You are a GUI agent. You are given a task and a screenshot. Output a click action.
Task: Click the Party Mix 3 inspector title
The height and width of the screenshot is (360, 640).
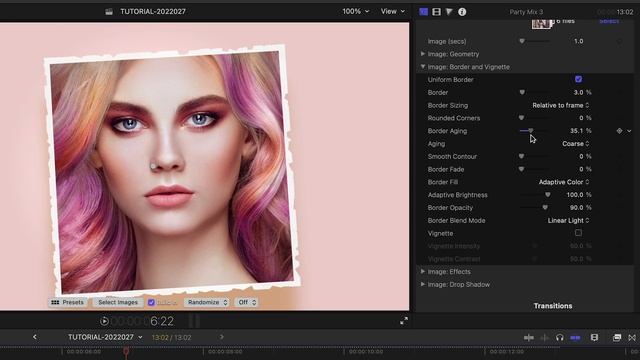coord(526,12)
